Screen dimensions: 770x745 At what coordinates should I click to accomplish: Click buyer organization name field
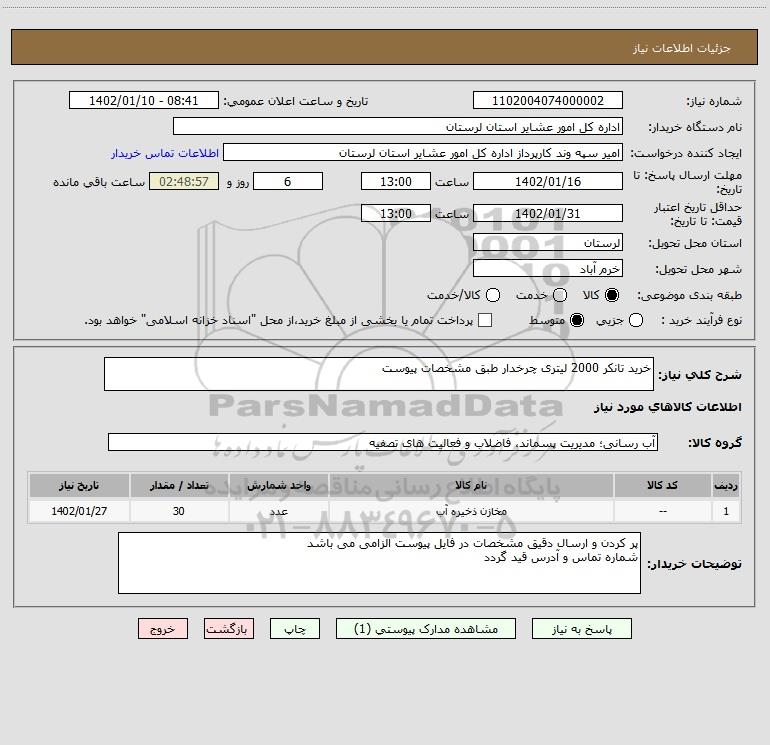point(398,126)
